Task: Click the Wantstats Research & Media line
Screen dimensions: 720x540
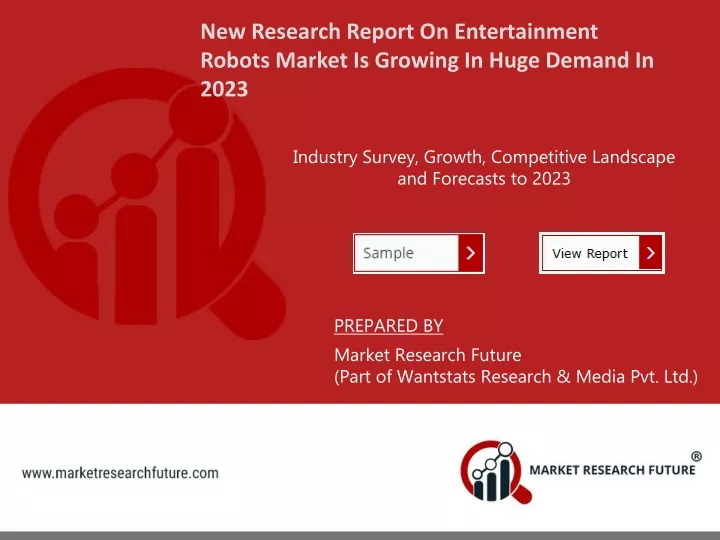Action: 516,377
